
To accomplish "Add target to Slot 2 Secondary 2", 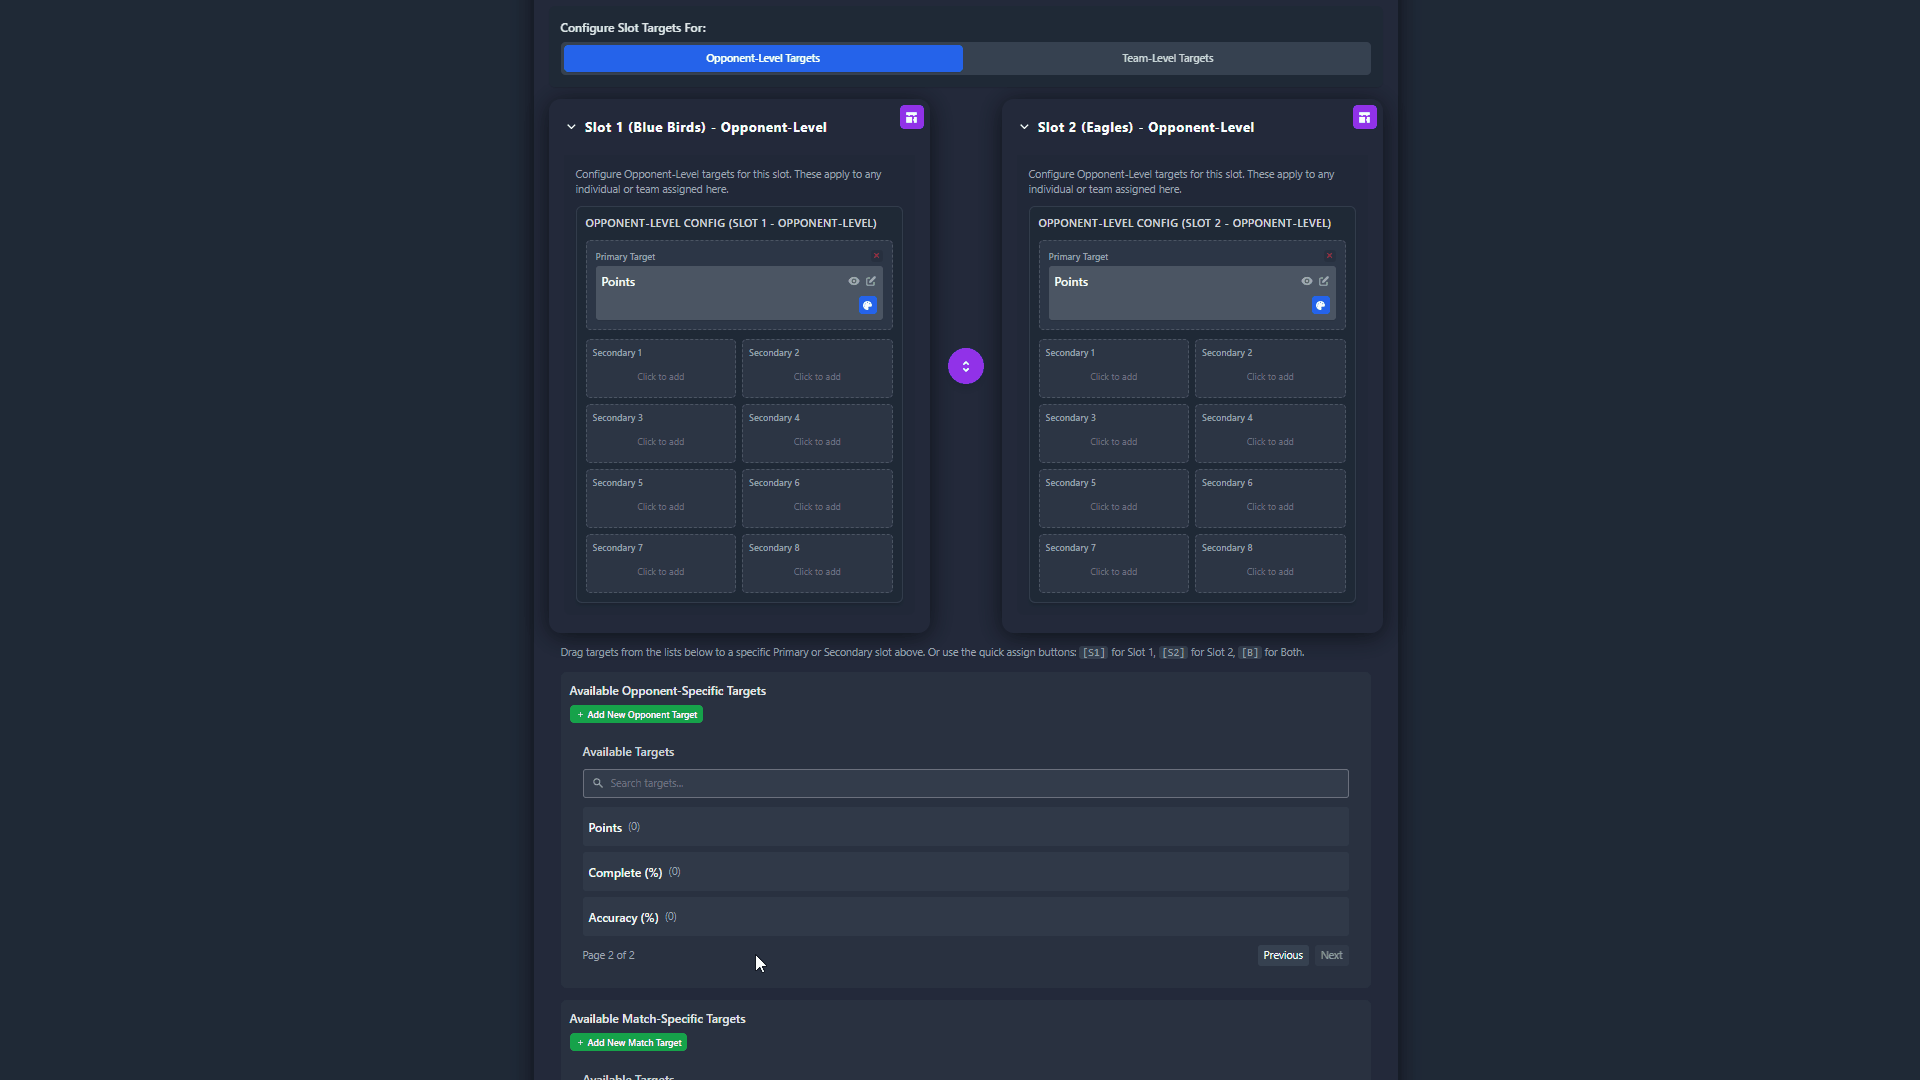I will coord(1270,369).
